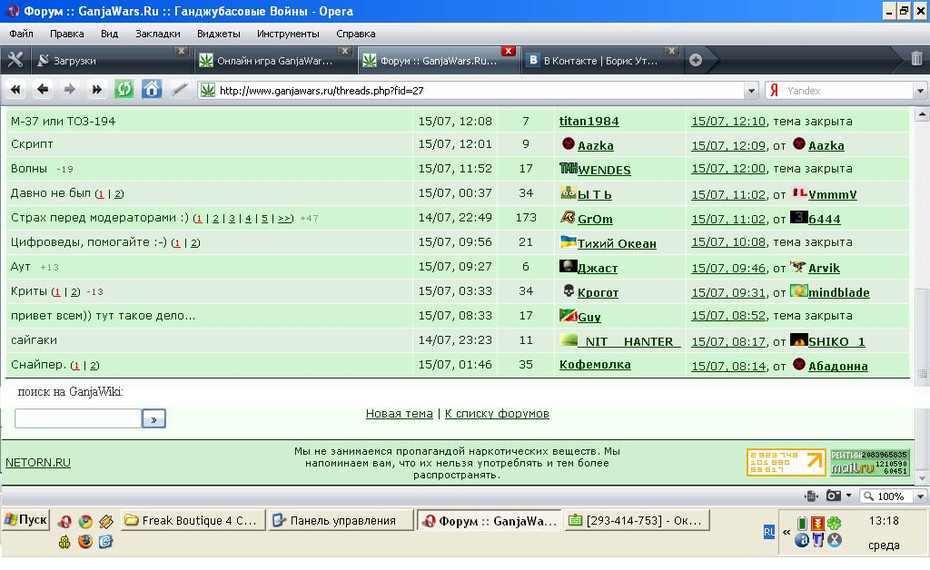Close the Форум :: GanjaWars.Ru tab

click(x=508, y=51)
